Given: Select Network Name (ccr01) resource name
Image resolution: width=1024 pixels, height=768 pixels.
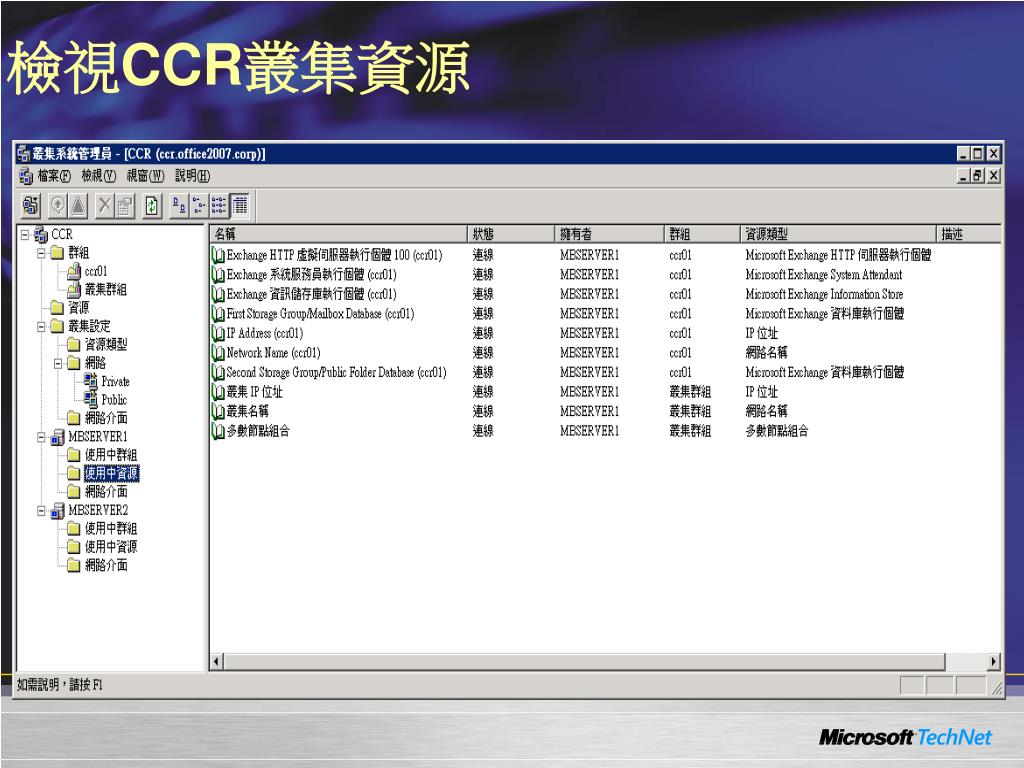Looking at the screenshot, I should point(273,353).
